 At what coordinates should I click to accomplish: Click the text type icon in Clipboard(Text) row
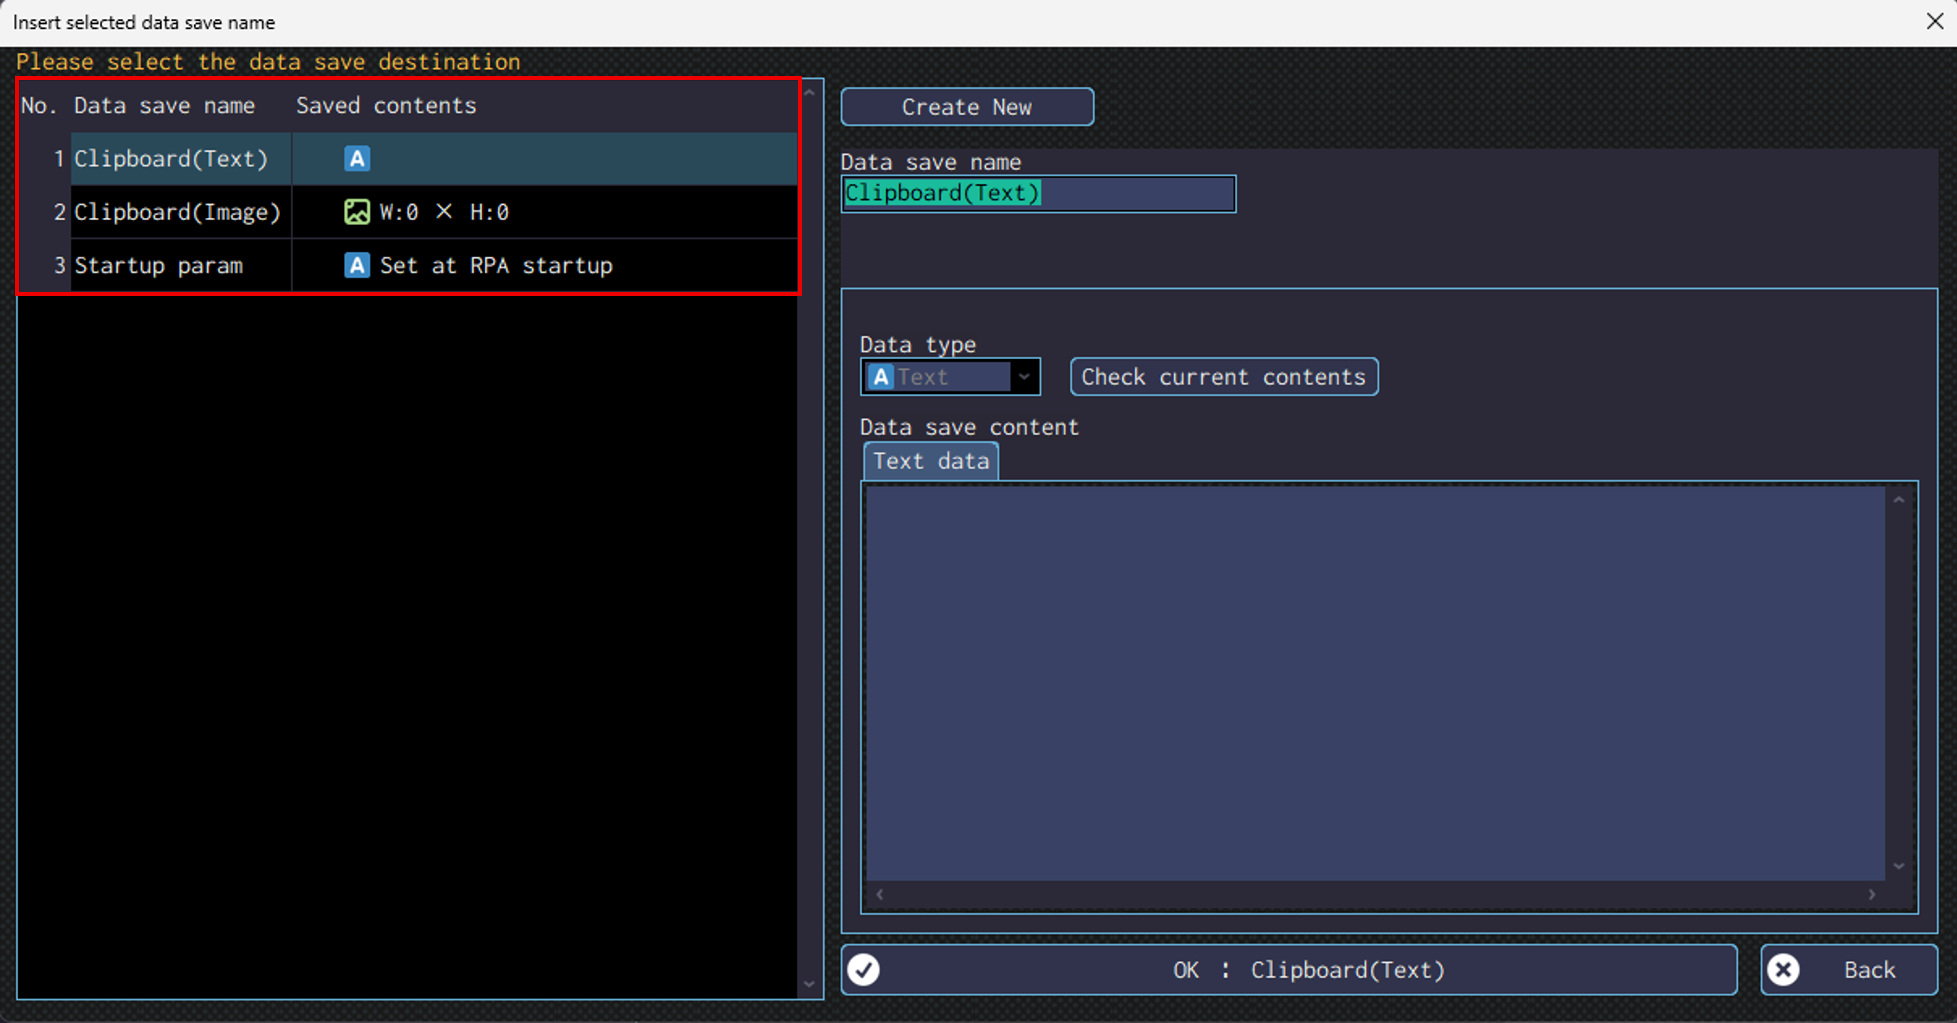click(x=357, y=159)
